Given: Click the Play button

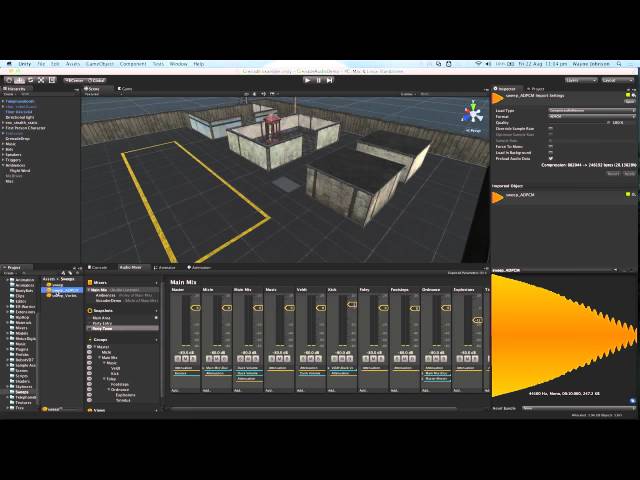Looking at the screenshot, I should pos(307,80).
